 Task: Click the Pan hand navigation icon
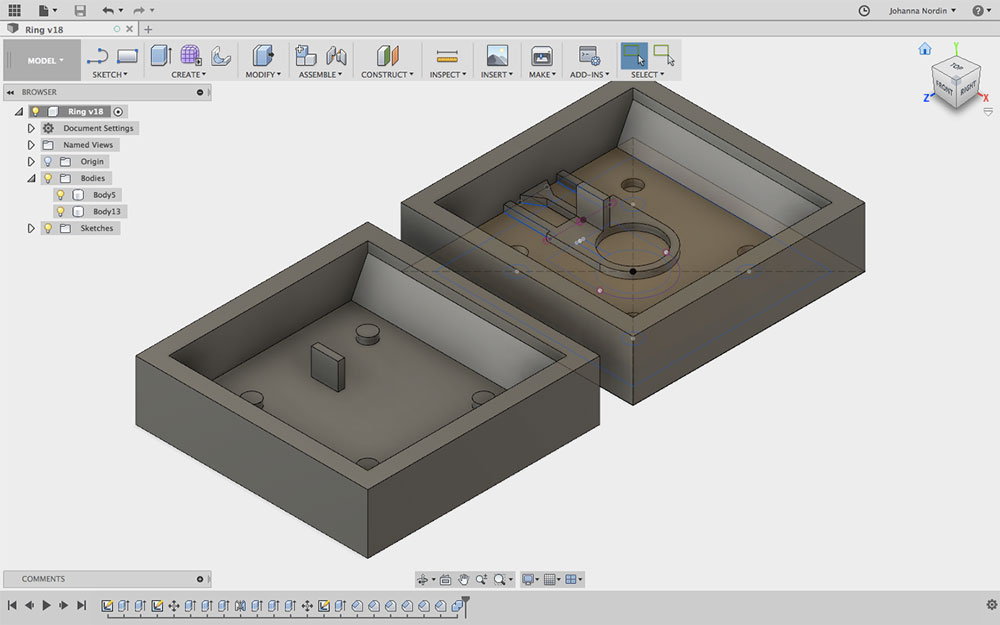coord(464,579)
